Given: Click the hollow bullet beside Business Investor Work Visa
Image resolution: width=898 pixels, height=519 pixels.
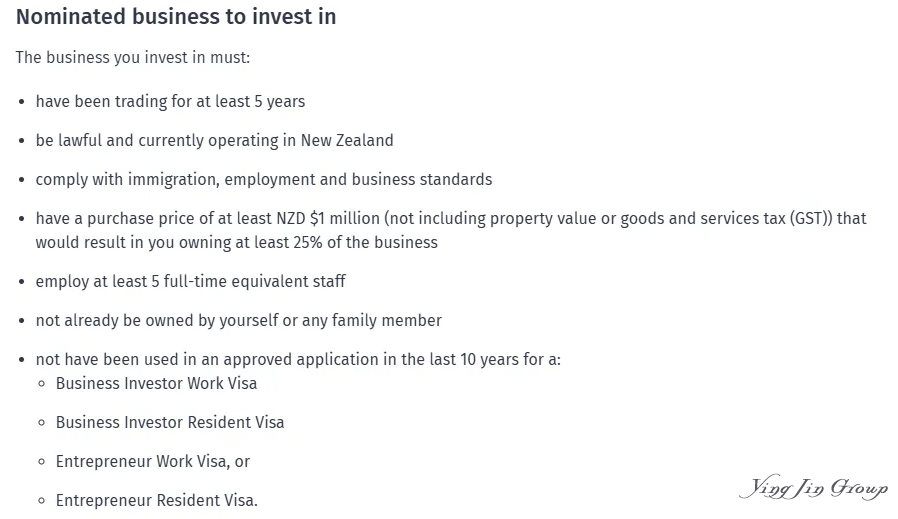Looking at the screenshot, I should pyautogui.click(x=42, y=384).
